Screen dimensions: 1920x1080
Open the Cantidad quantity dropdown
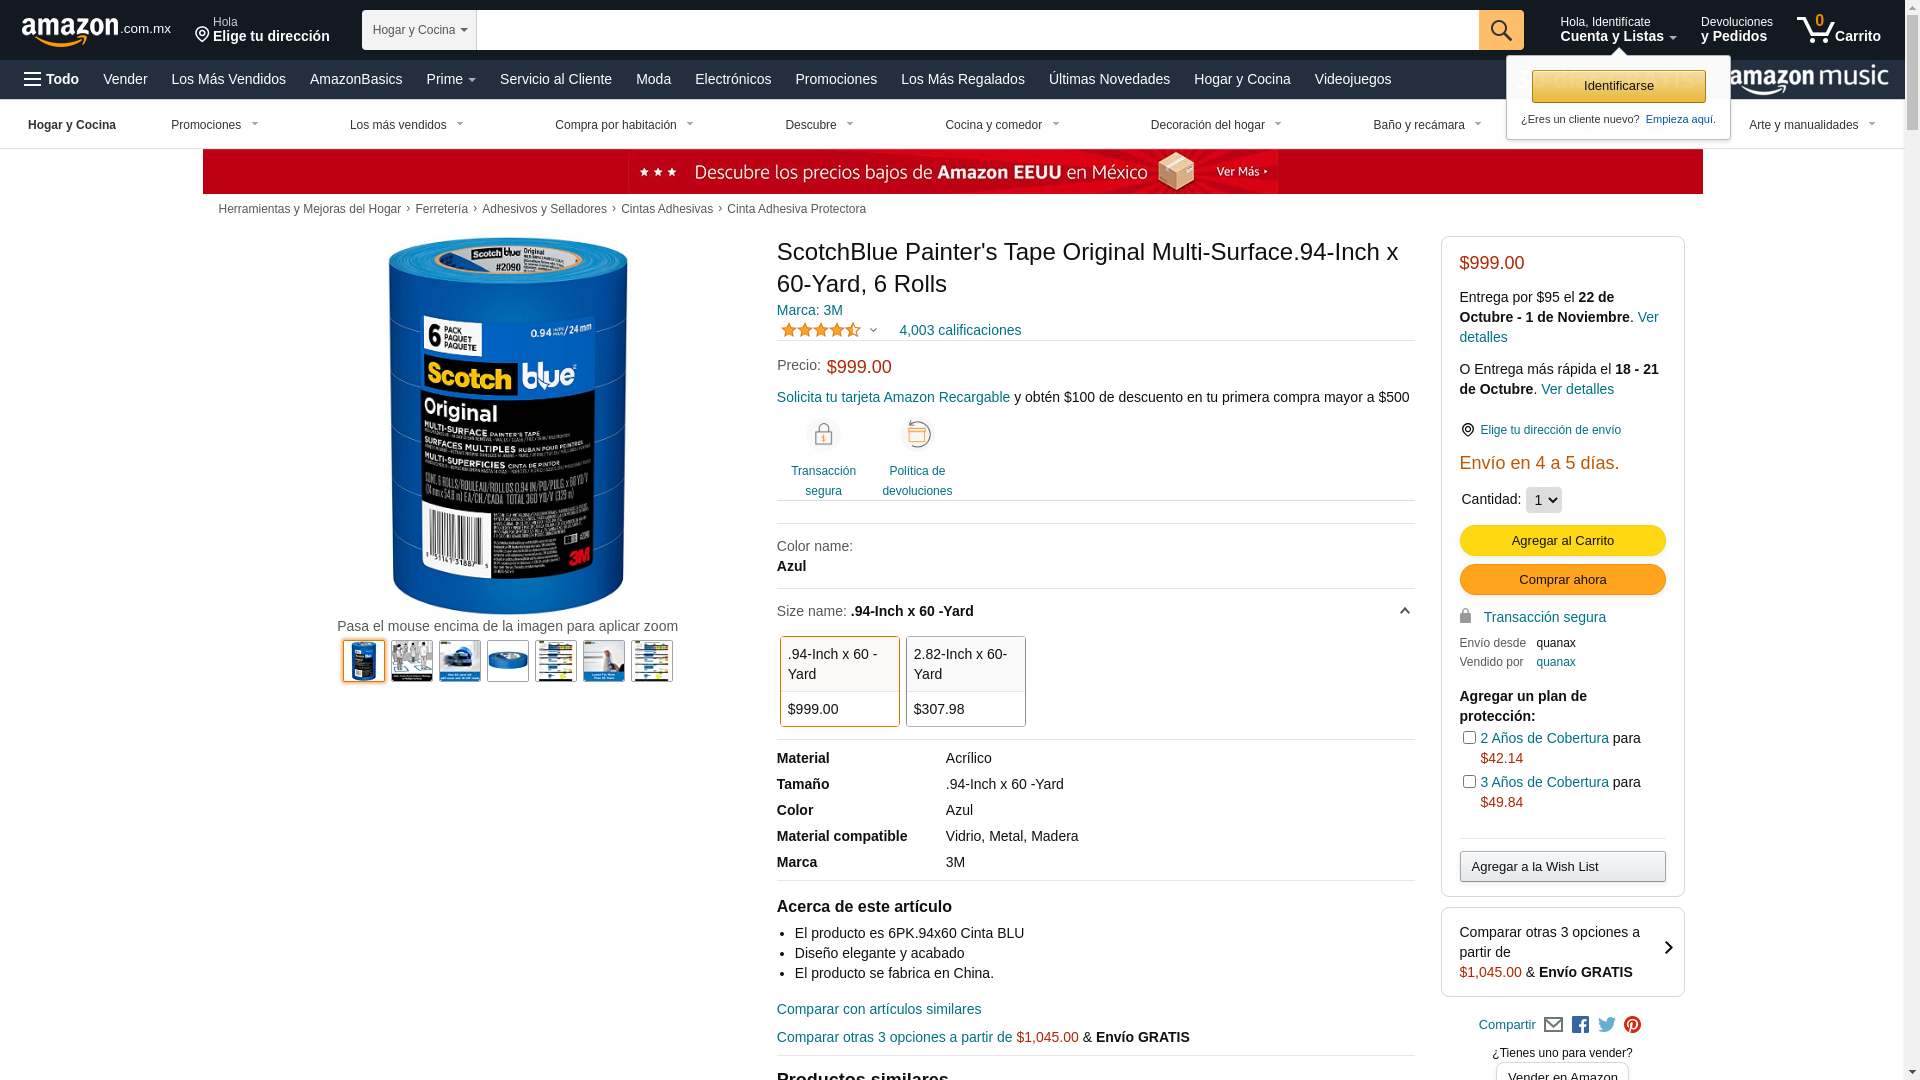[x=1544, y=500]
